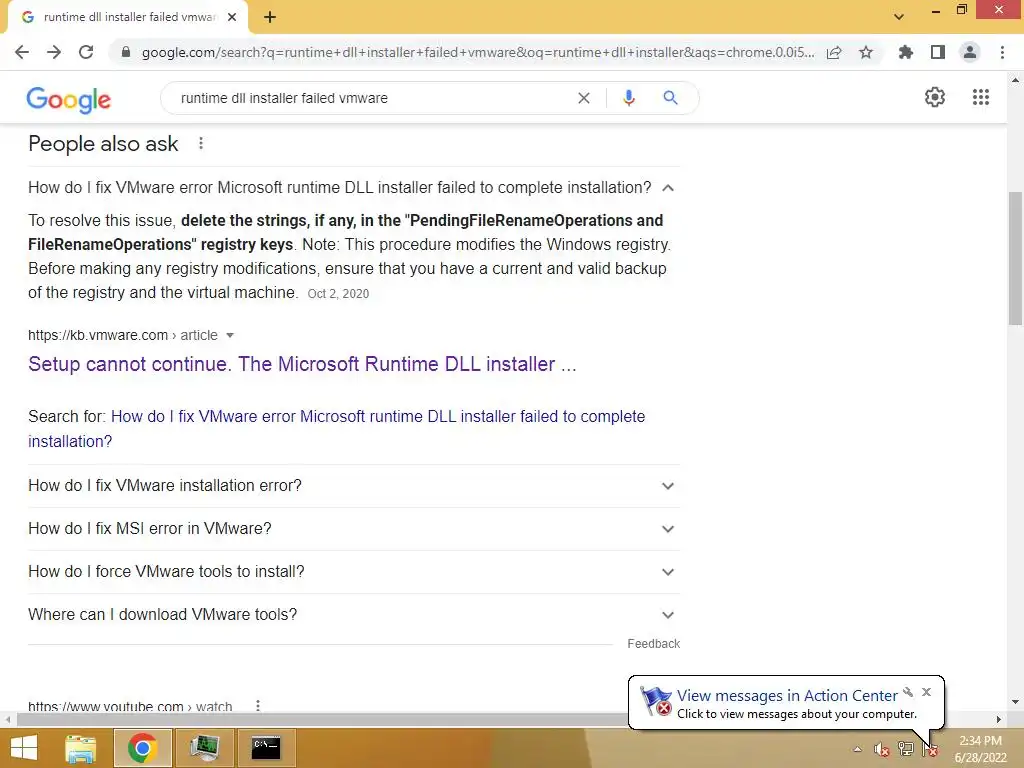Open the Google apps grid
Image resolution: width=1024 pixels, height=768 pixels.
pos(981,97)
